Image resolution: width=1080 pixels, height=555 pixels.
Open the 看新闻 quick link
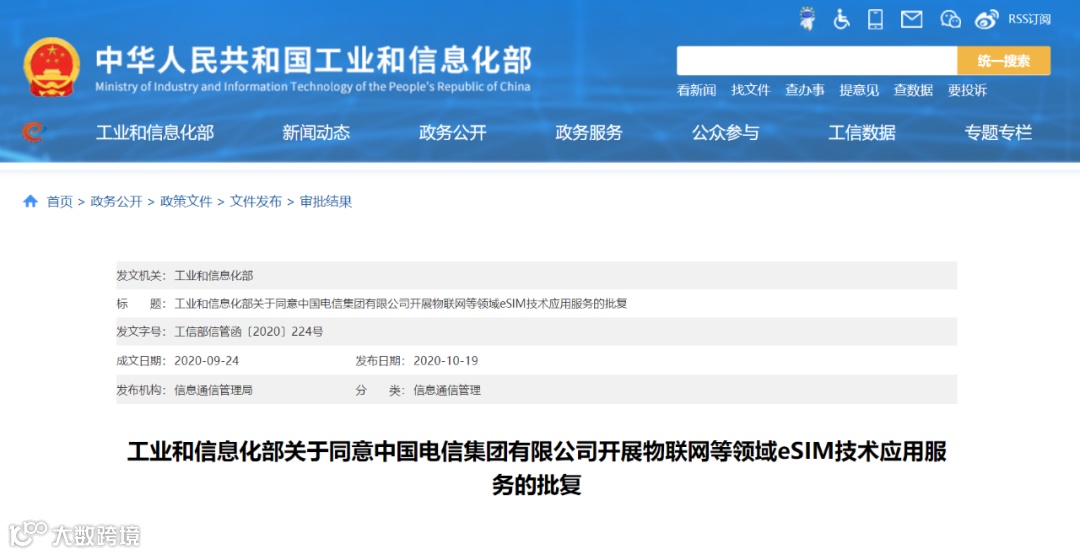point(696,90)
